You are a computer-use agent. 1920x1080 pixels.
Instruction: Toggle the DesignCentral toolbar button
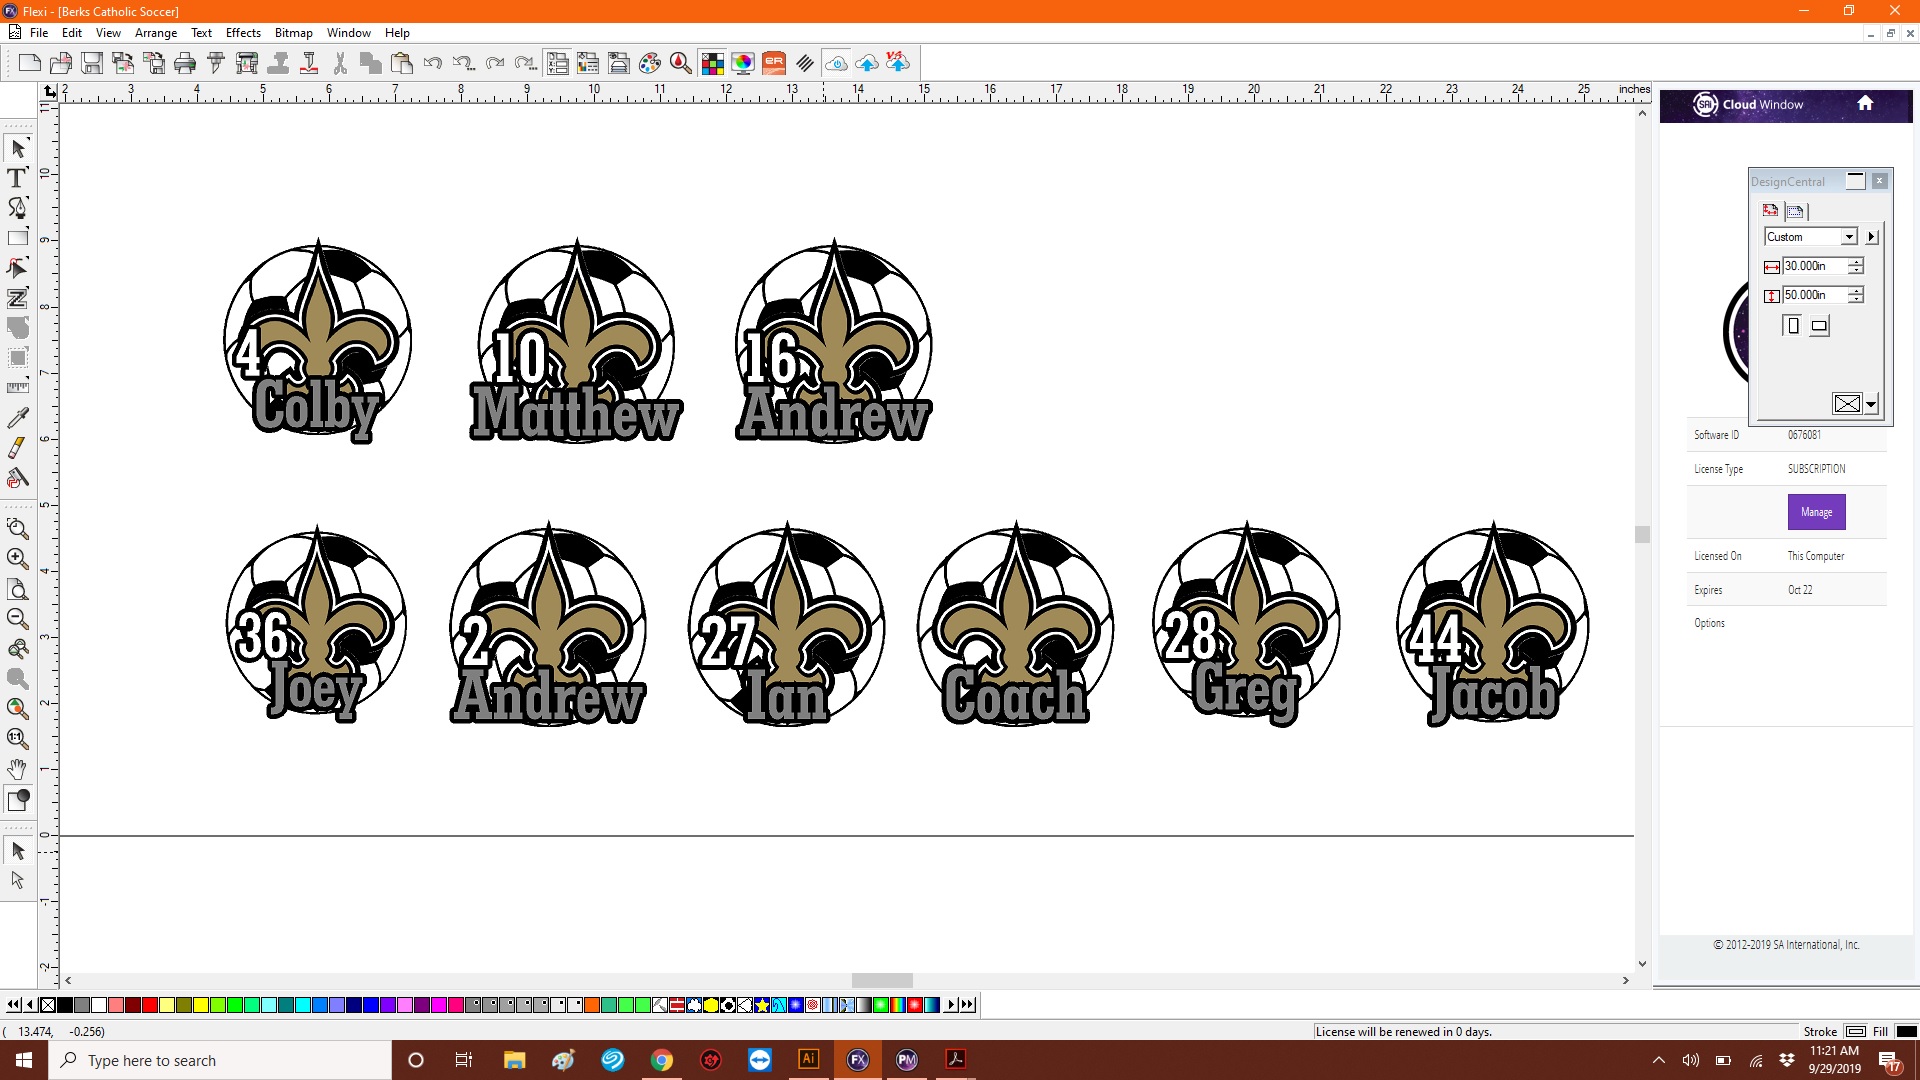pyautogui.click(x=558, y=64)
